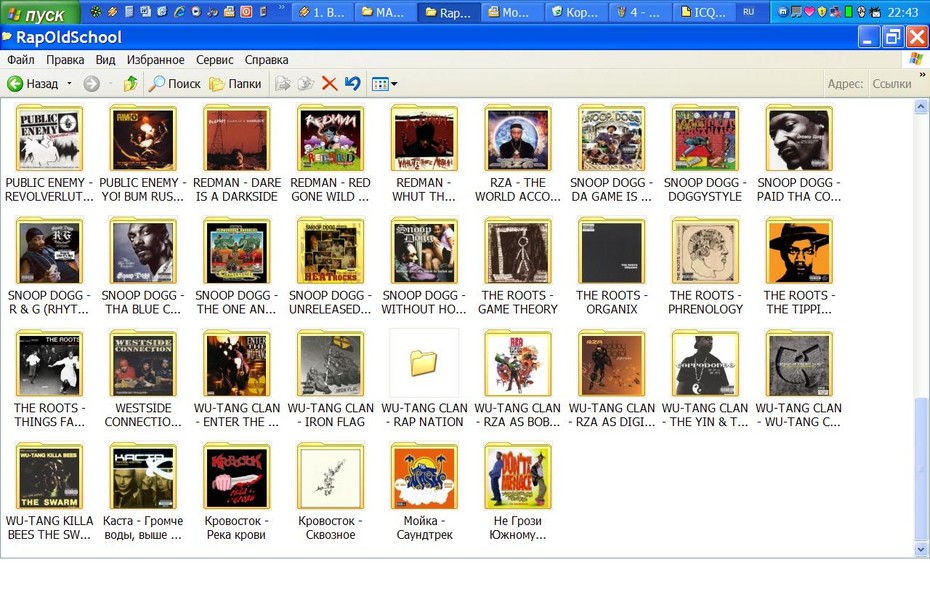This screenshot has height=605, width=930.
Task: Select REDMAN - RED GONE WILD folder
Action: coord(330,154)
